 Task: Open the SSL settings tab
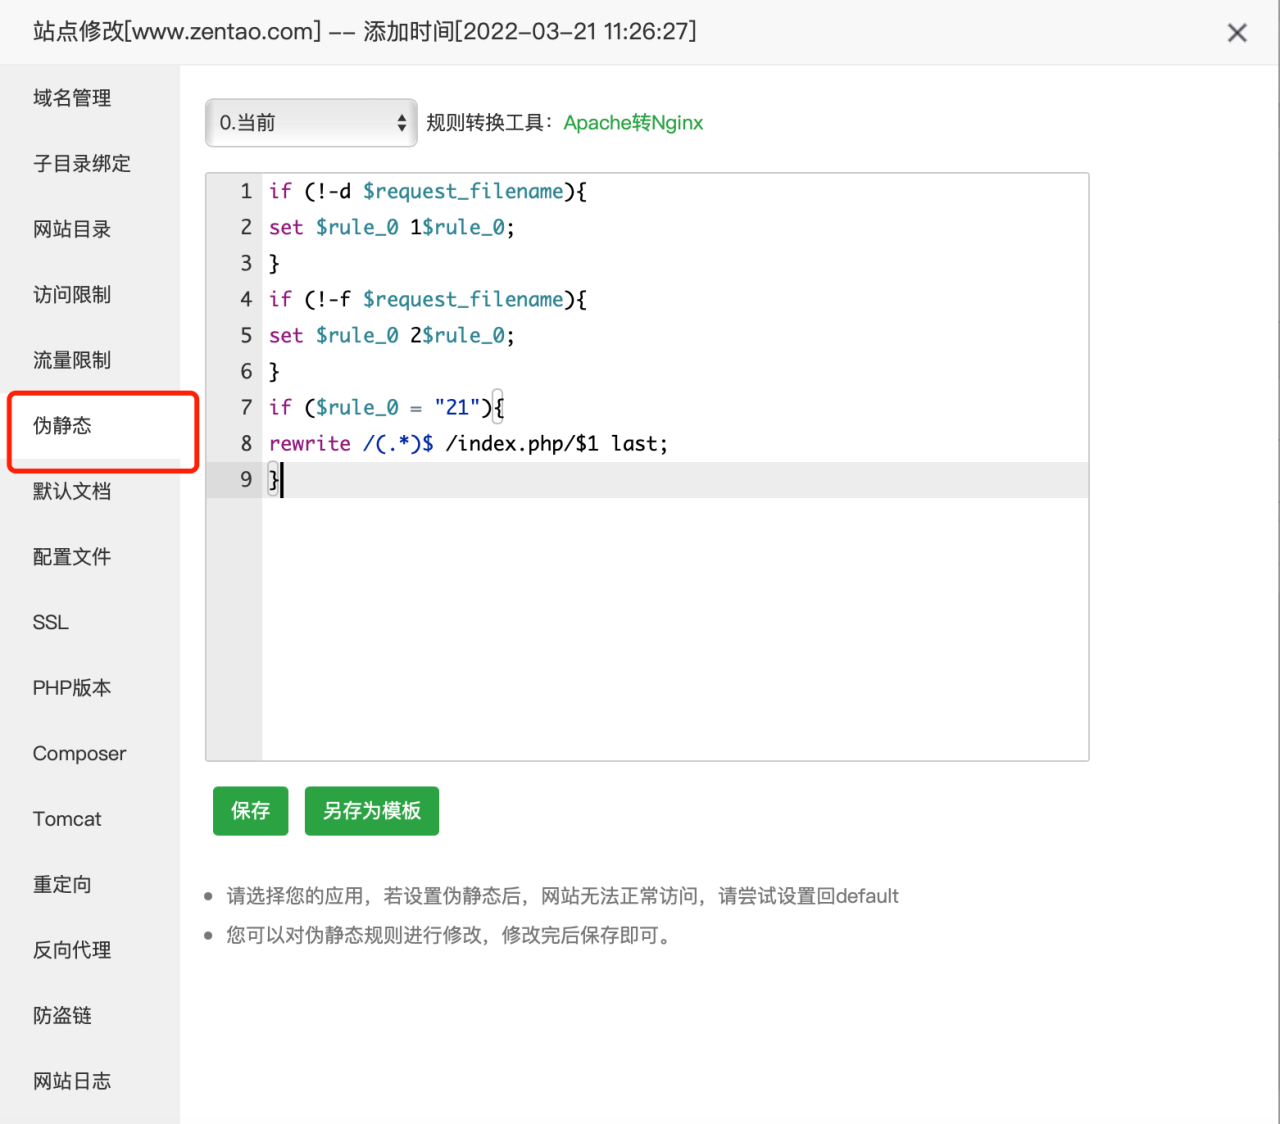point(51,622)
